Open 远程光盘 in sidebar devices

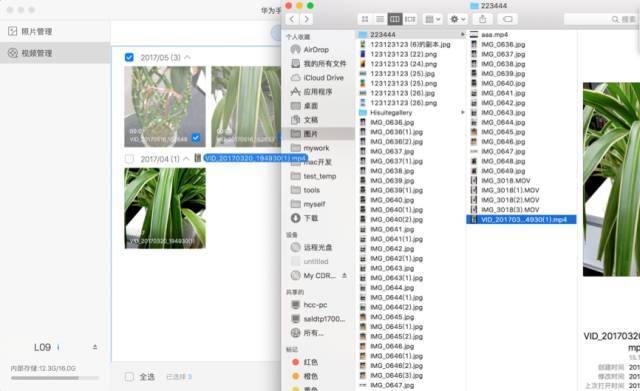311,247
